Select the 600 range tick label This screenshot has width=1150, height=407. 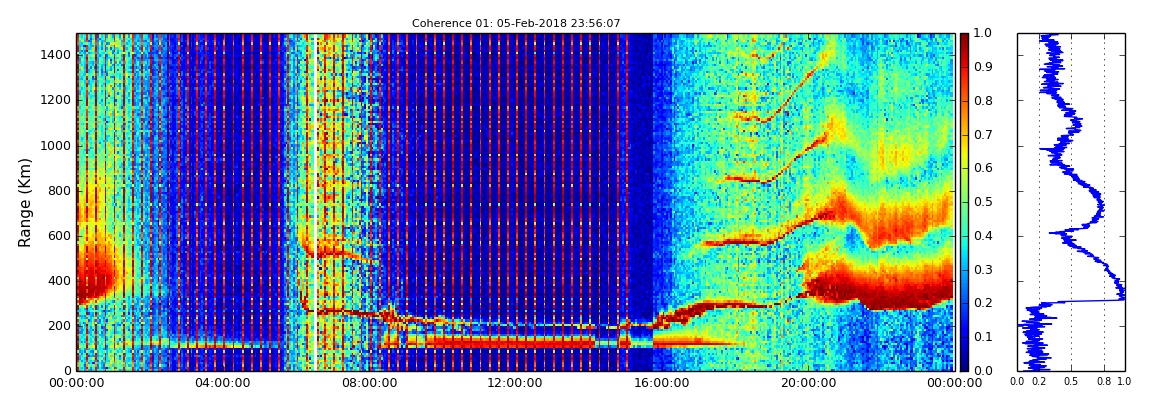(x=59, y=235)
